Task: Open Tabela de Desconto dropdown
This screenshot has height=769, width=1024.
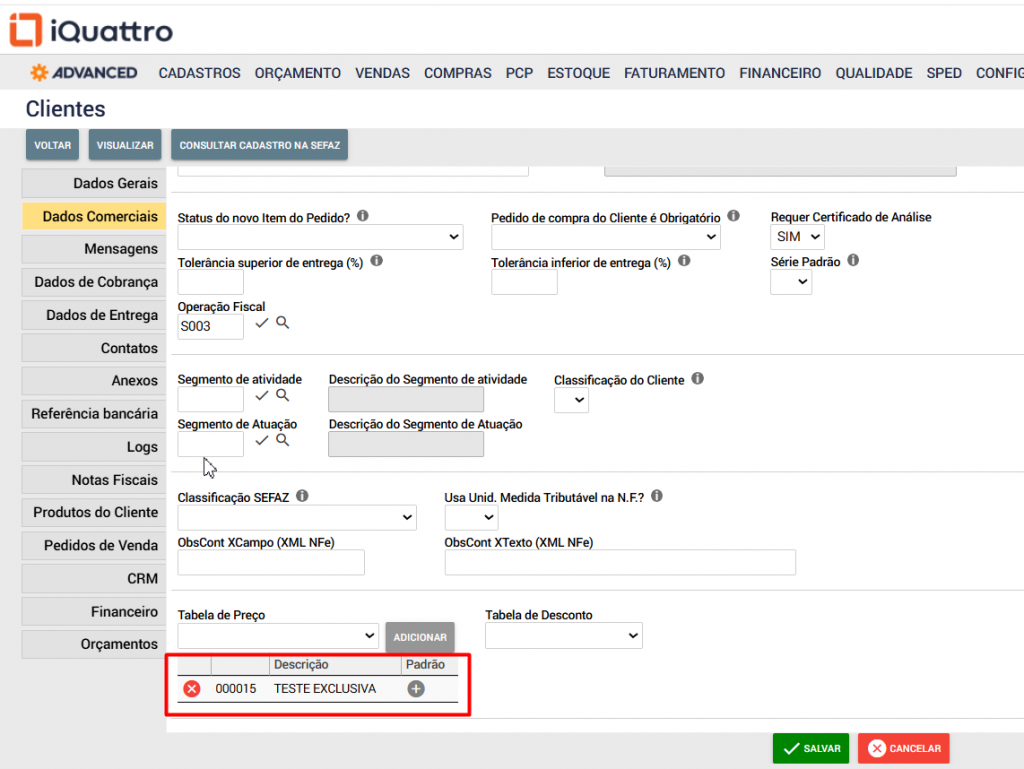Action: 564,636
